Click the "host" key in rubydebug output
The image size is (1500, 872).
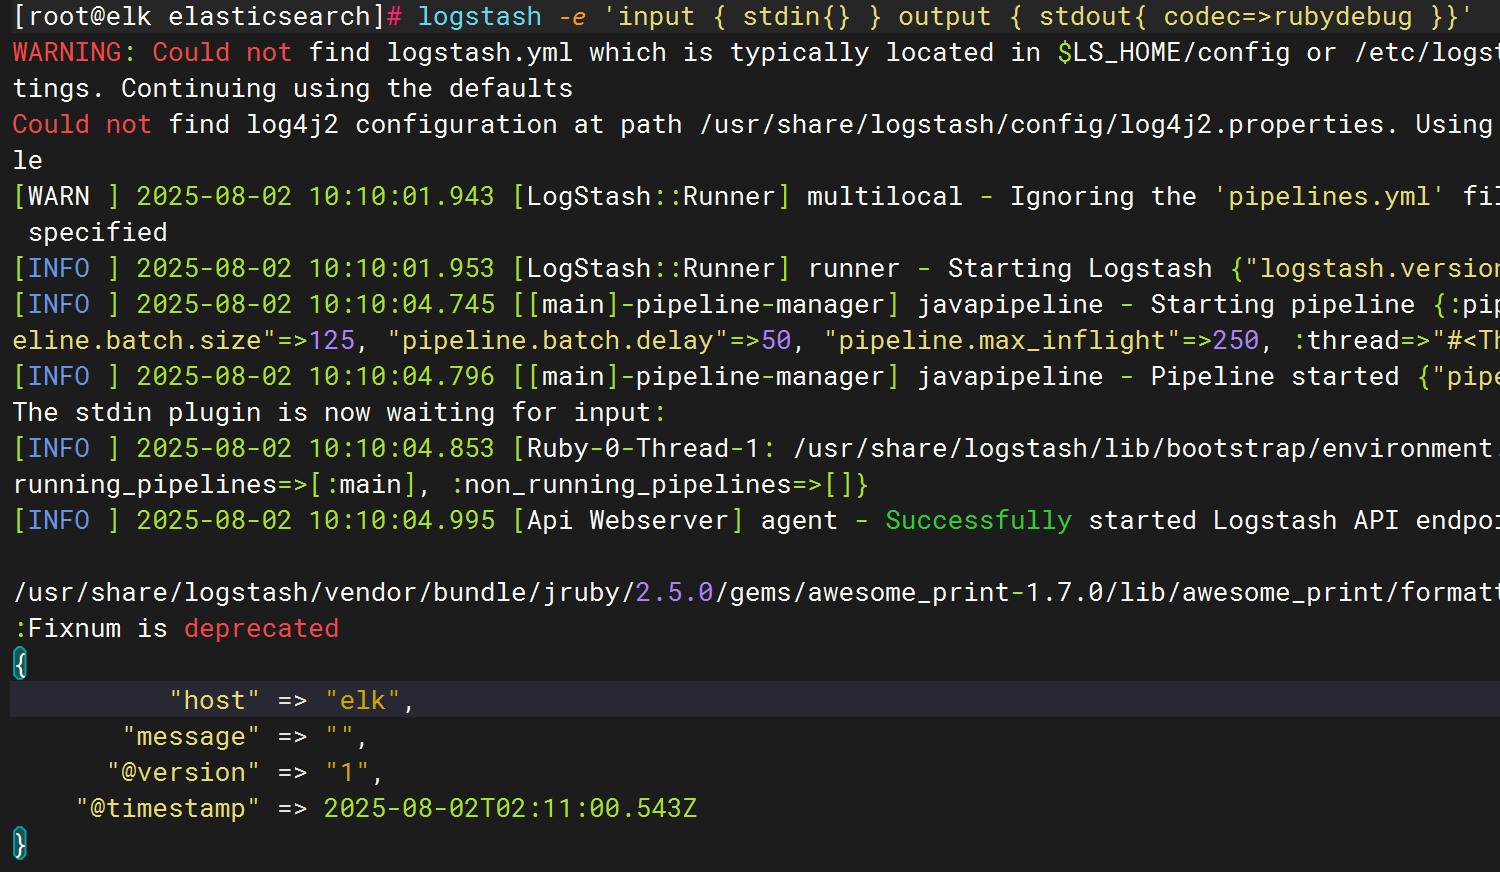tap(215, 701)
